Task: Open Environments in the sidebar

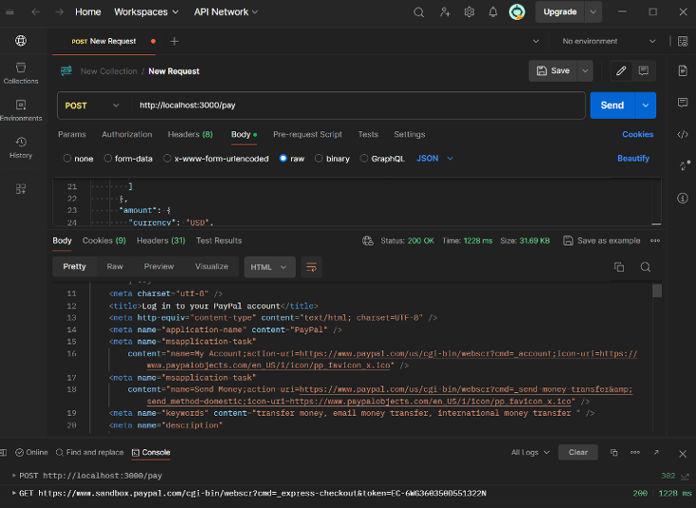Action: (20, 111)
